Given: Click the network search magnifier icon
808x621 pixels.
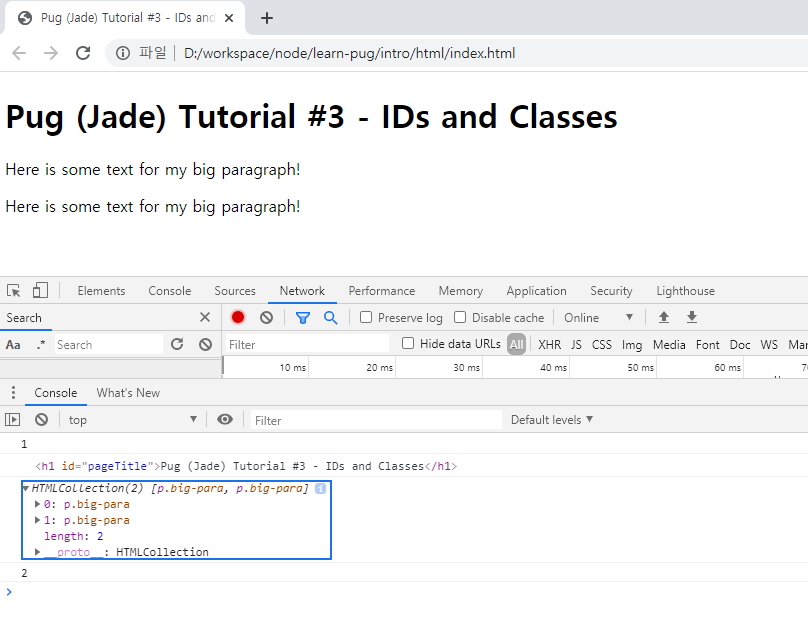Looking at the screenshot, I should coord(331,317).
